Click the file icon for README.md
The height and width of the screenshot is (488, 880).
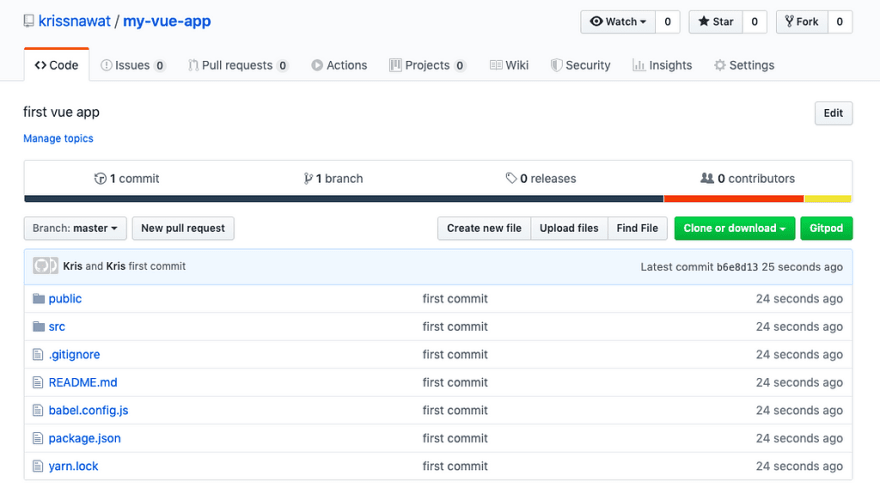[38, 383]
